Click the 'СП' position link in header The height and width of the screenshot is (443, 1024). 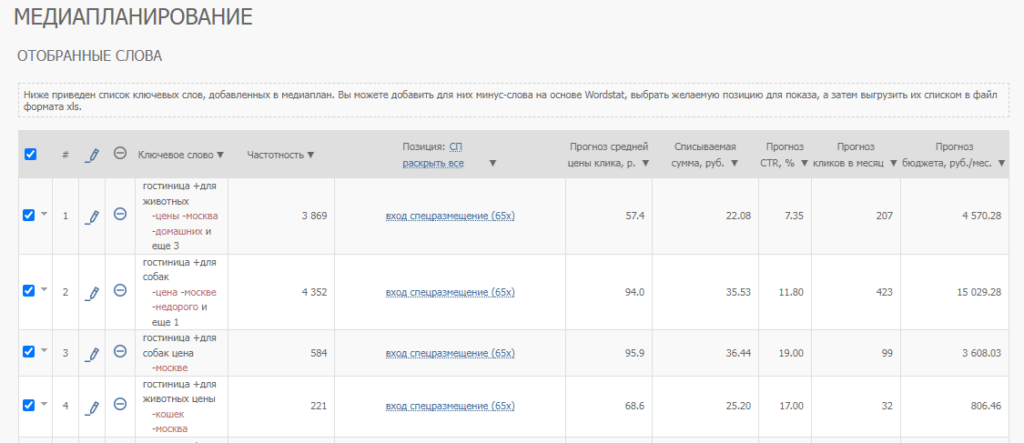(x=455, y=146)
